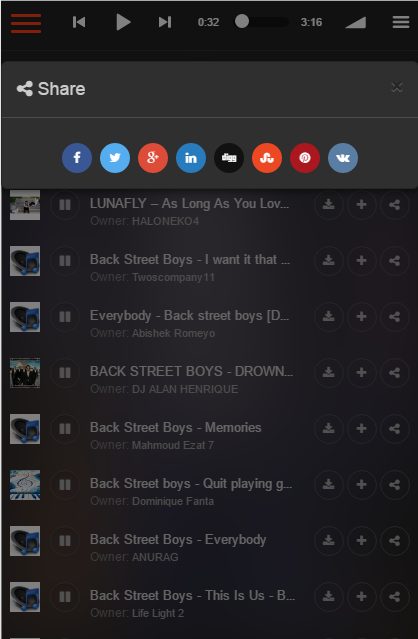Go to the previous track
Screen dimensions: 418x639
tap(79, 22)
